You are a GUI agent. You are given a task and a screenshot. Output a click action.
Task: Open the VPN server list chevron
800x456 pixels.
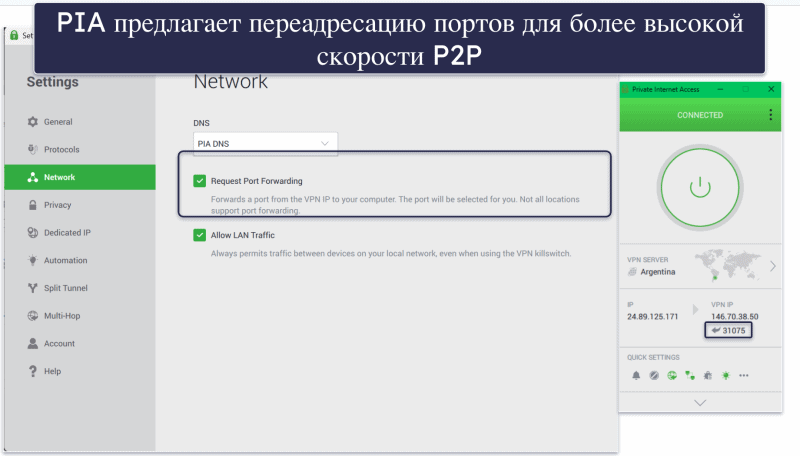tap(772, 266)
